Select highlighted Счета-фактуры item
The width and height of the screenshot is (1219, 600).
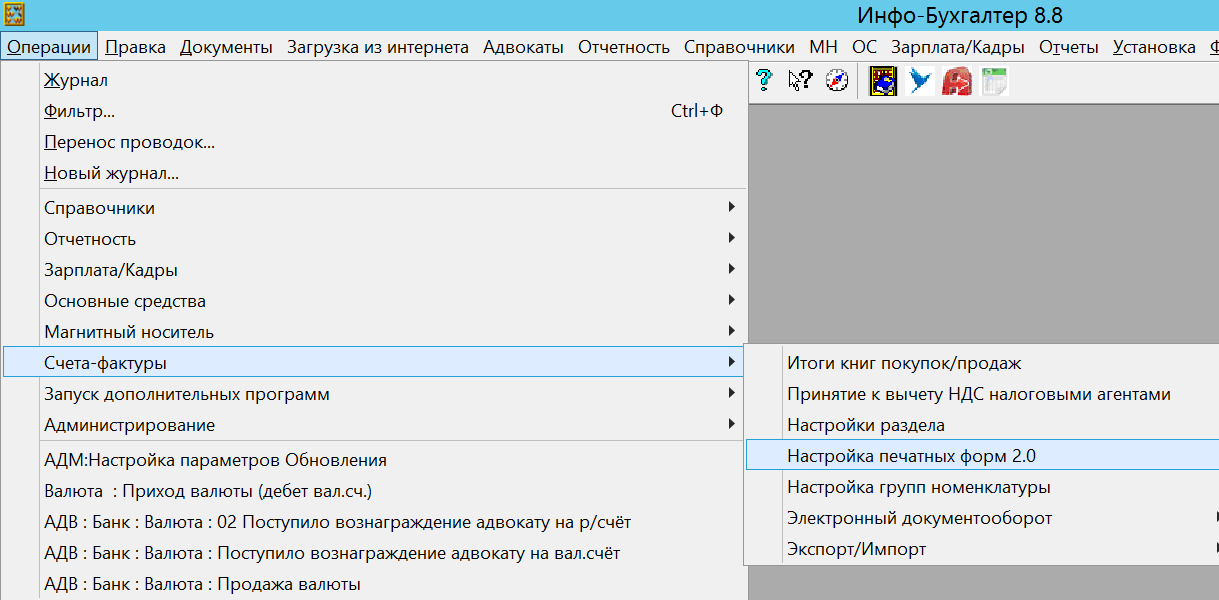(375, 362)
